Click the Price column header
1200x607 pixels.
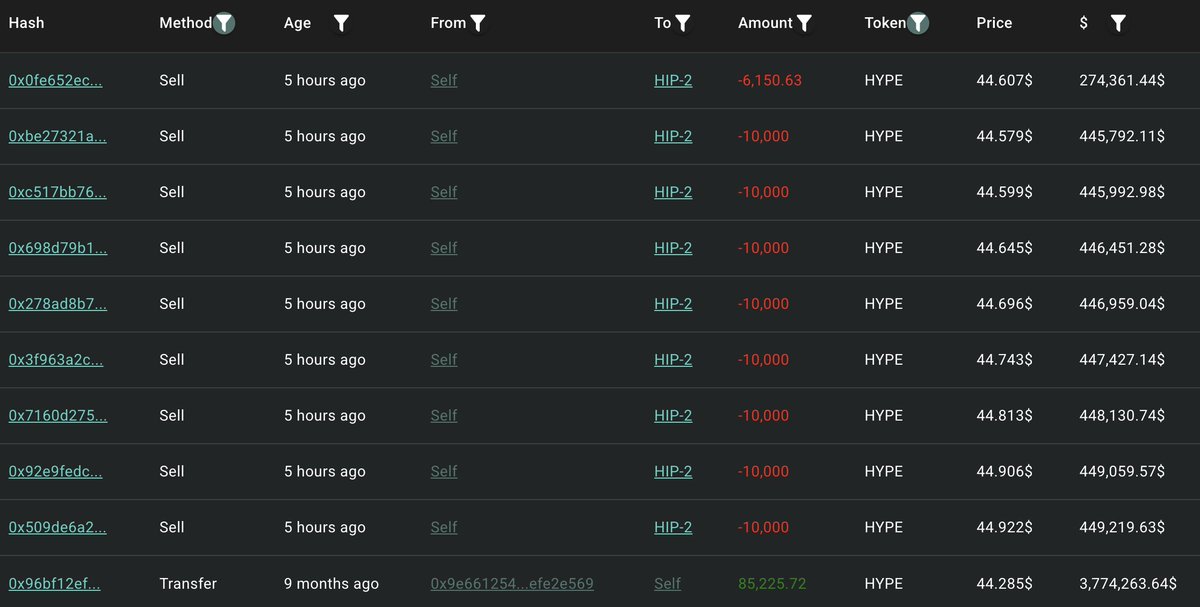(x=994, y=23)
